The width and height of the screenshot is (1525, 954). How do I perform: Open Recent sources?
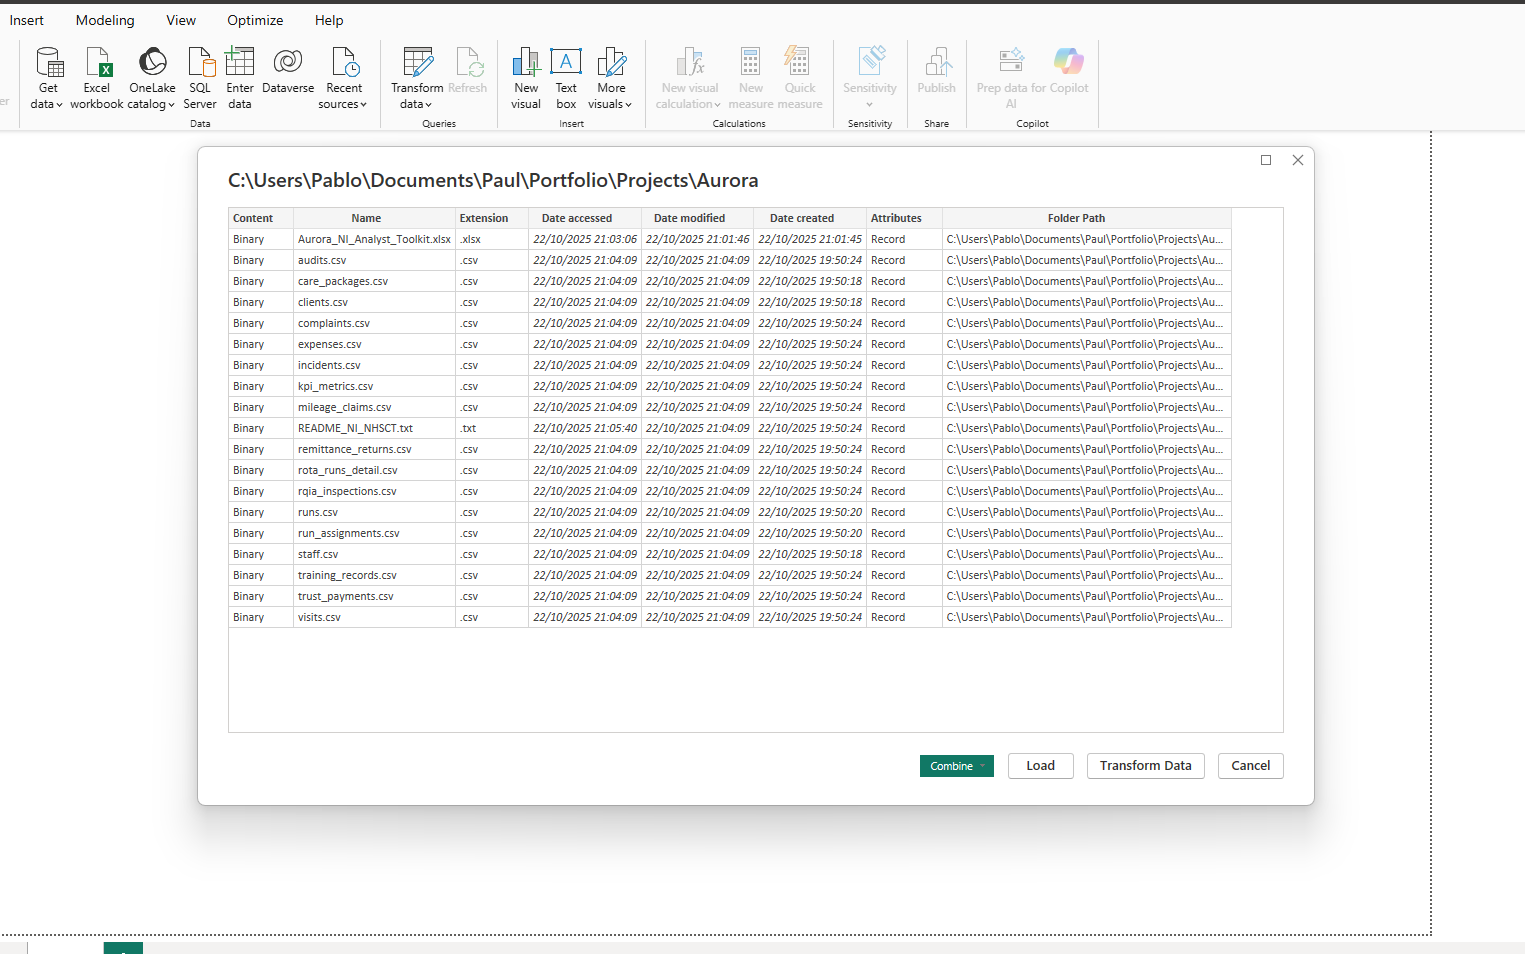pos(343,75)
